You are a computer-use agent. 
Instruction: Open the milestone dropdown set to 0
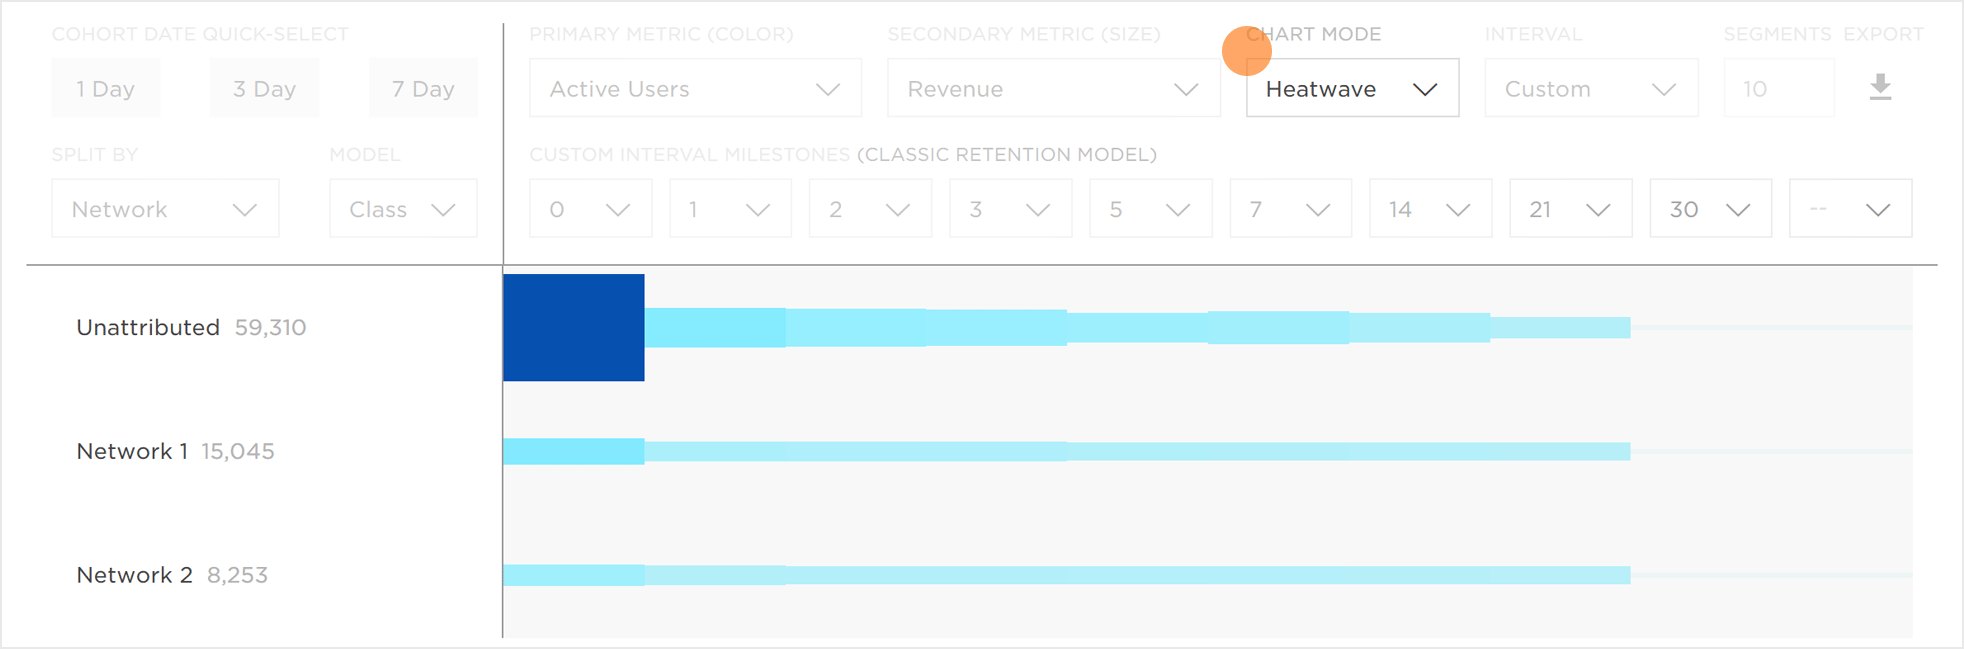(x=590, y=209)
